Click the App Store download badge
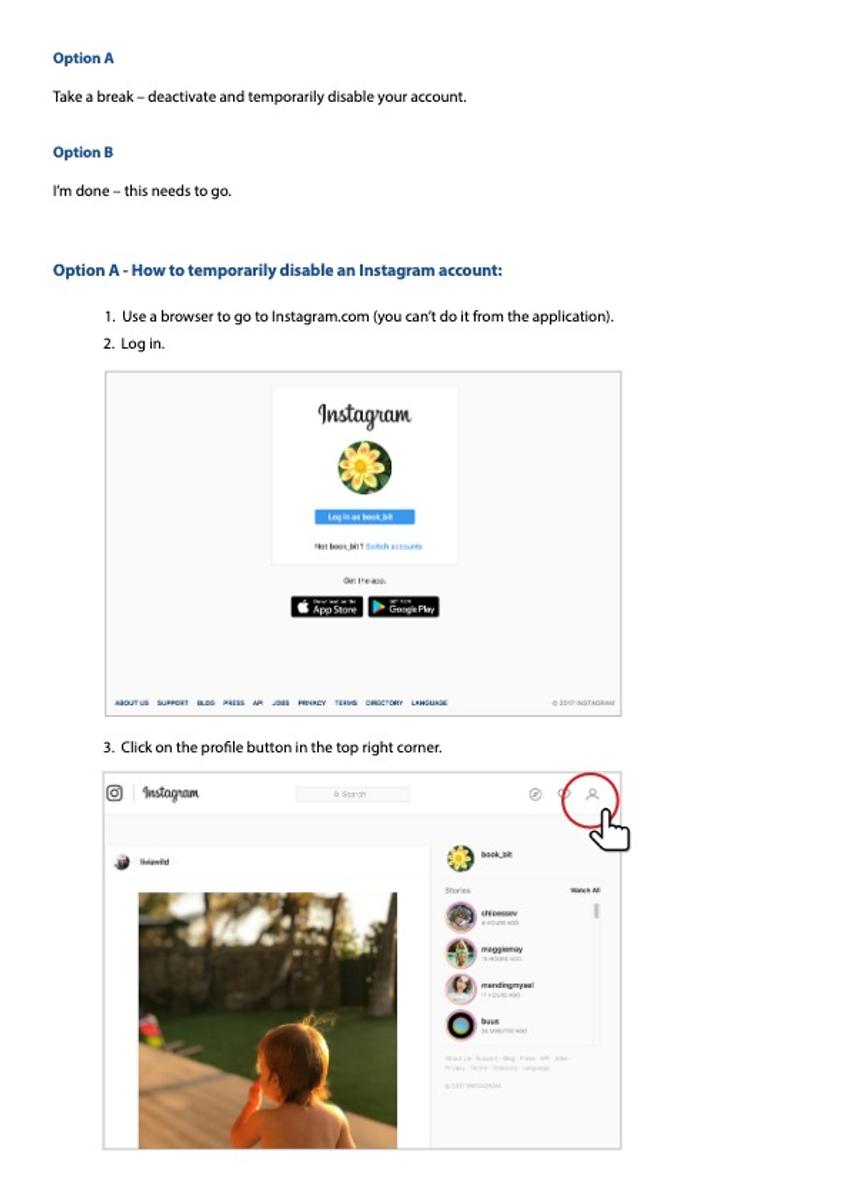Image resolution: width=849 pixels, height=1200 pixels. click(327, 607)
